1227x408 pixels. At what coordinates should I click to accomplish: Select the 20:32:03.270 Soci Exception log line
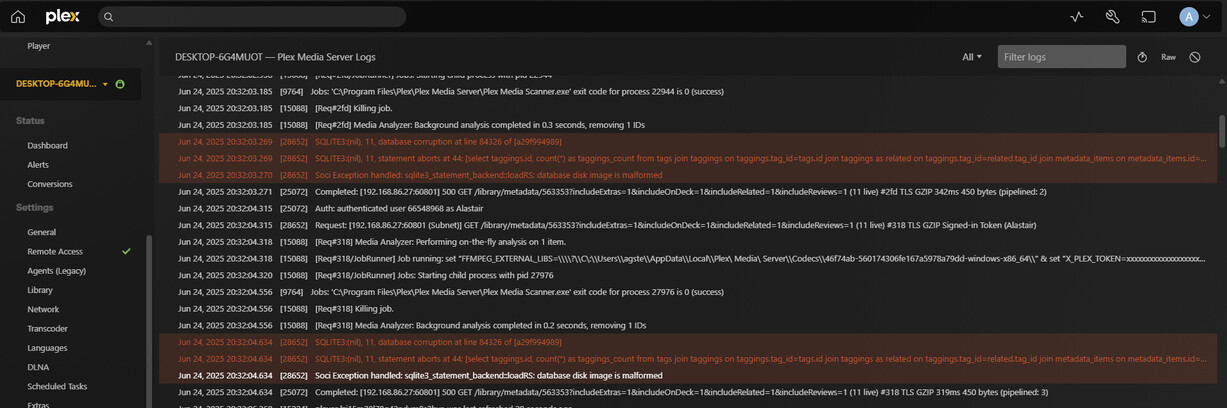coord(688,175)
